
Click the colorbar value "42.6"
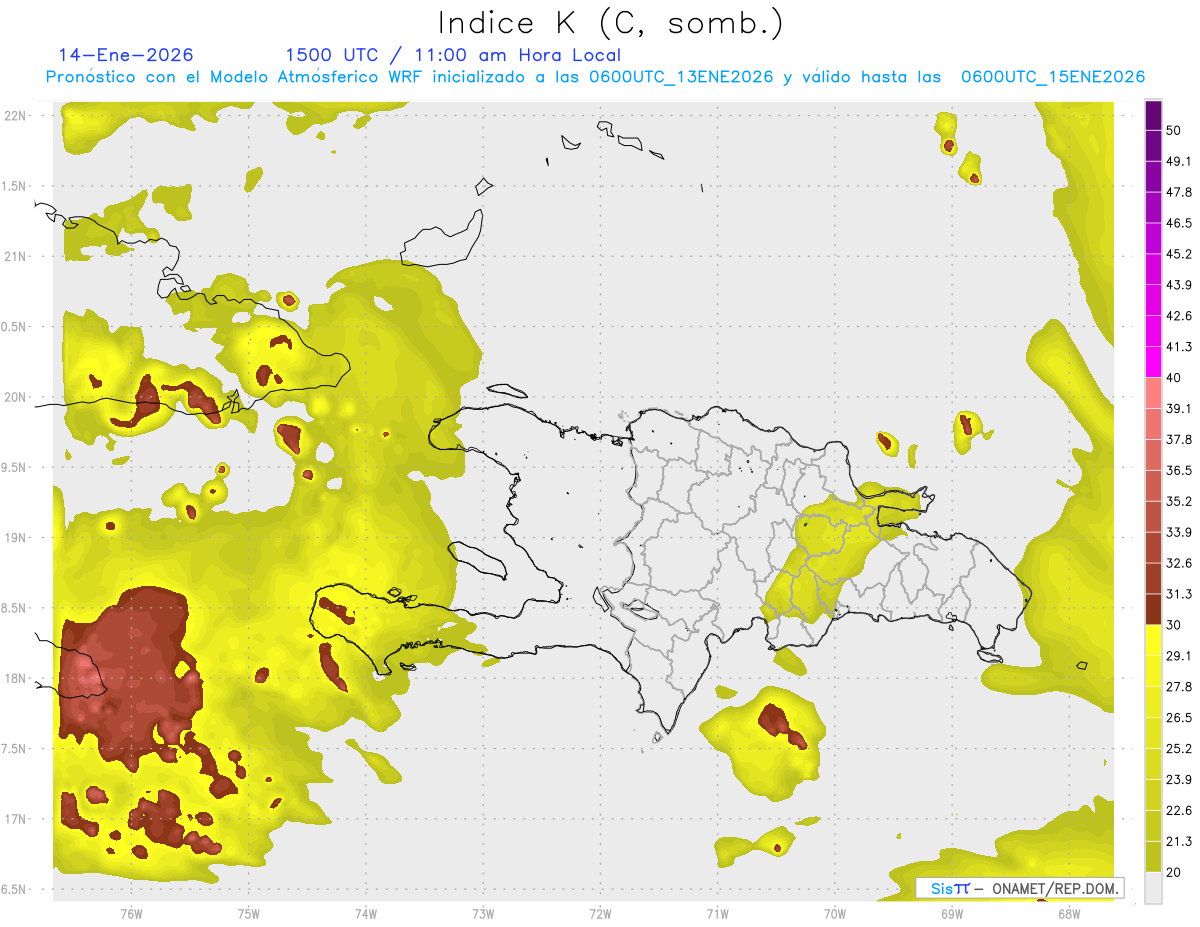click(1179, 316)
